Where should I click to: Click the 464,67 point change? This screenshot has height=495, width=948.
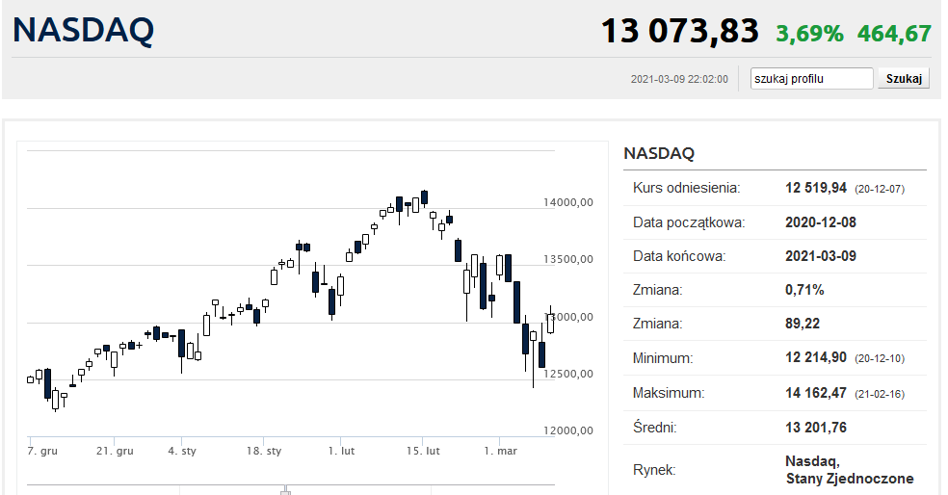tap(894, 33)
